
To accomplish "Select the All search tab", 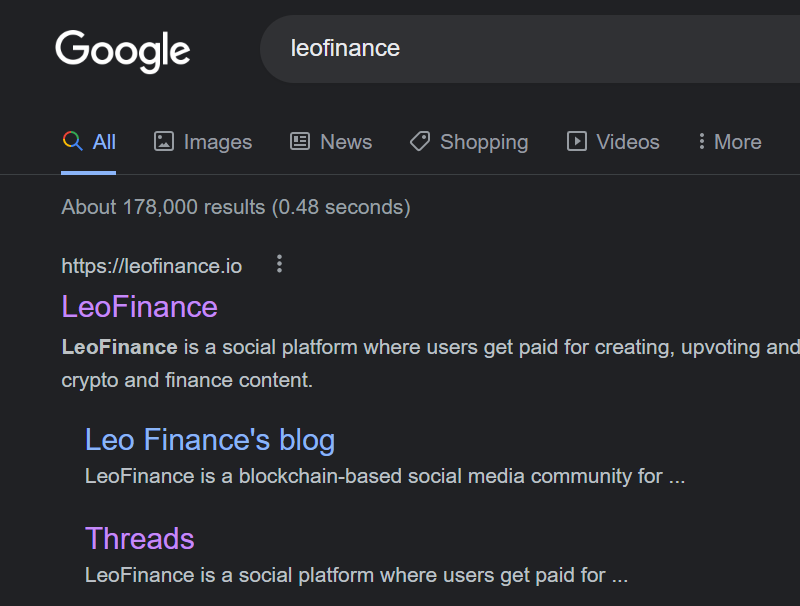I will pyautogui.click(x=89, y=142).
